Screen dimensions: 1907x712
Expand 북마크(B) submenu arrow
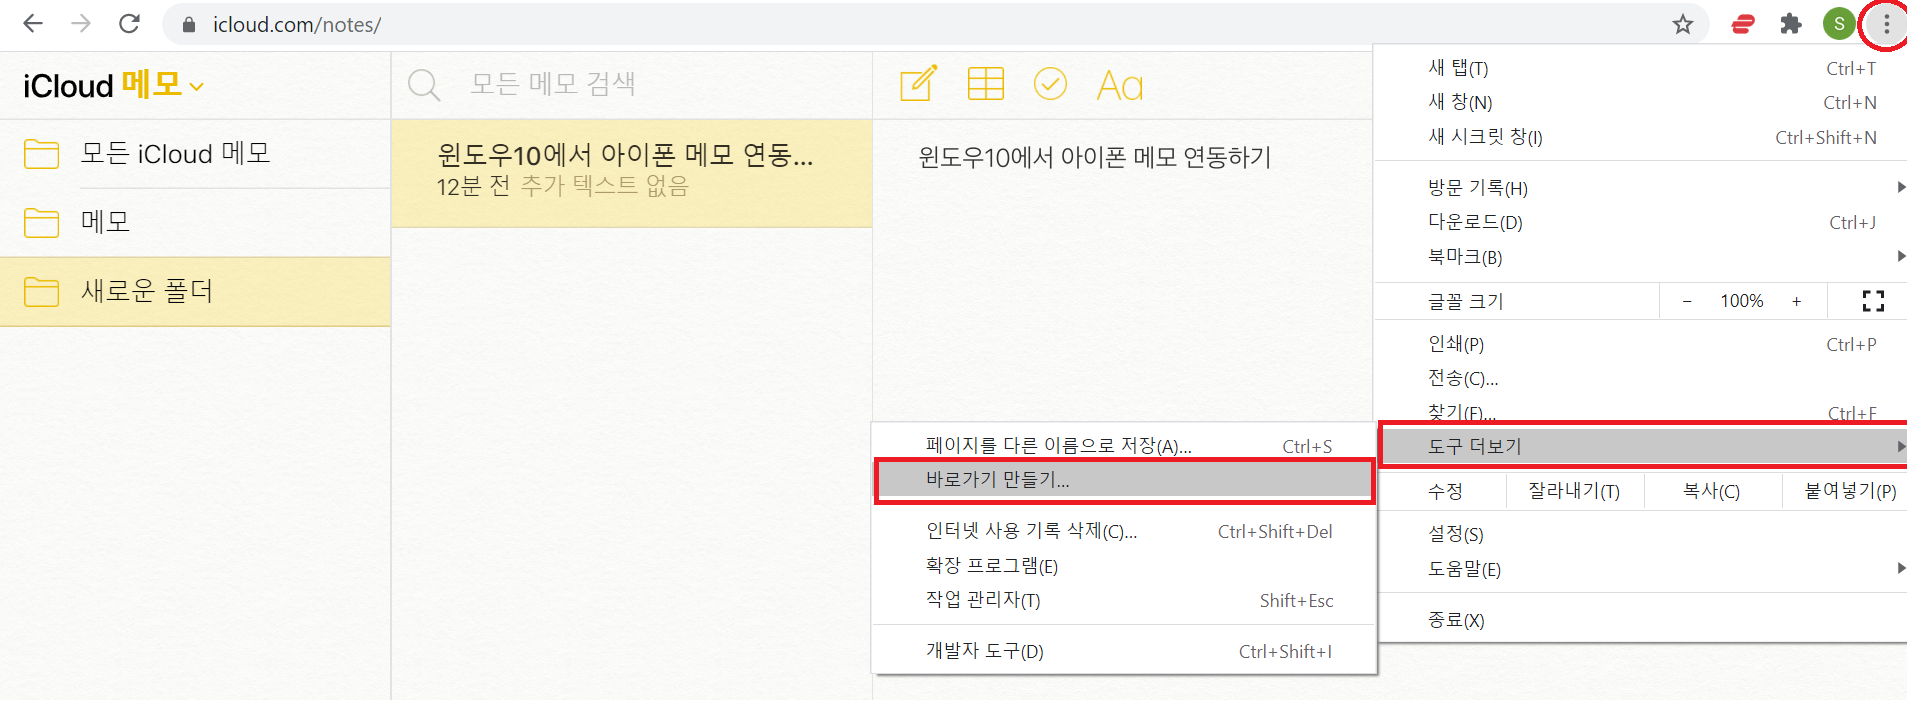click(1900, 256)
